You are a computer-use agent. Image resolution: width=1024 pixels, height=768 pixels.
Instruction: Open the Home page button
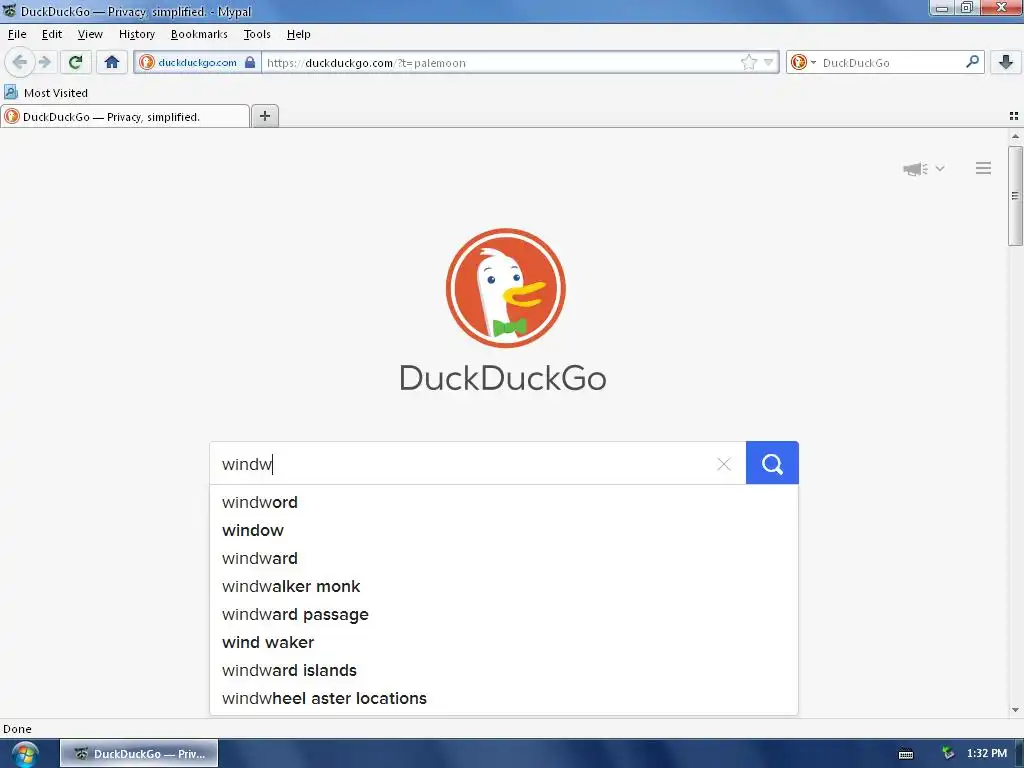[112, 62]
